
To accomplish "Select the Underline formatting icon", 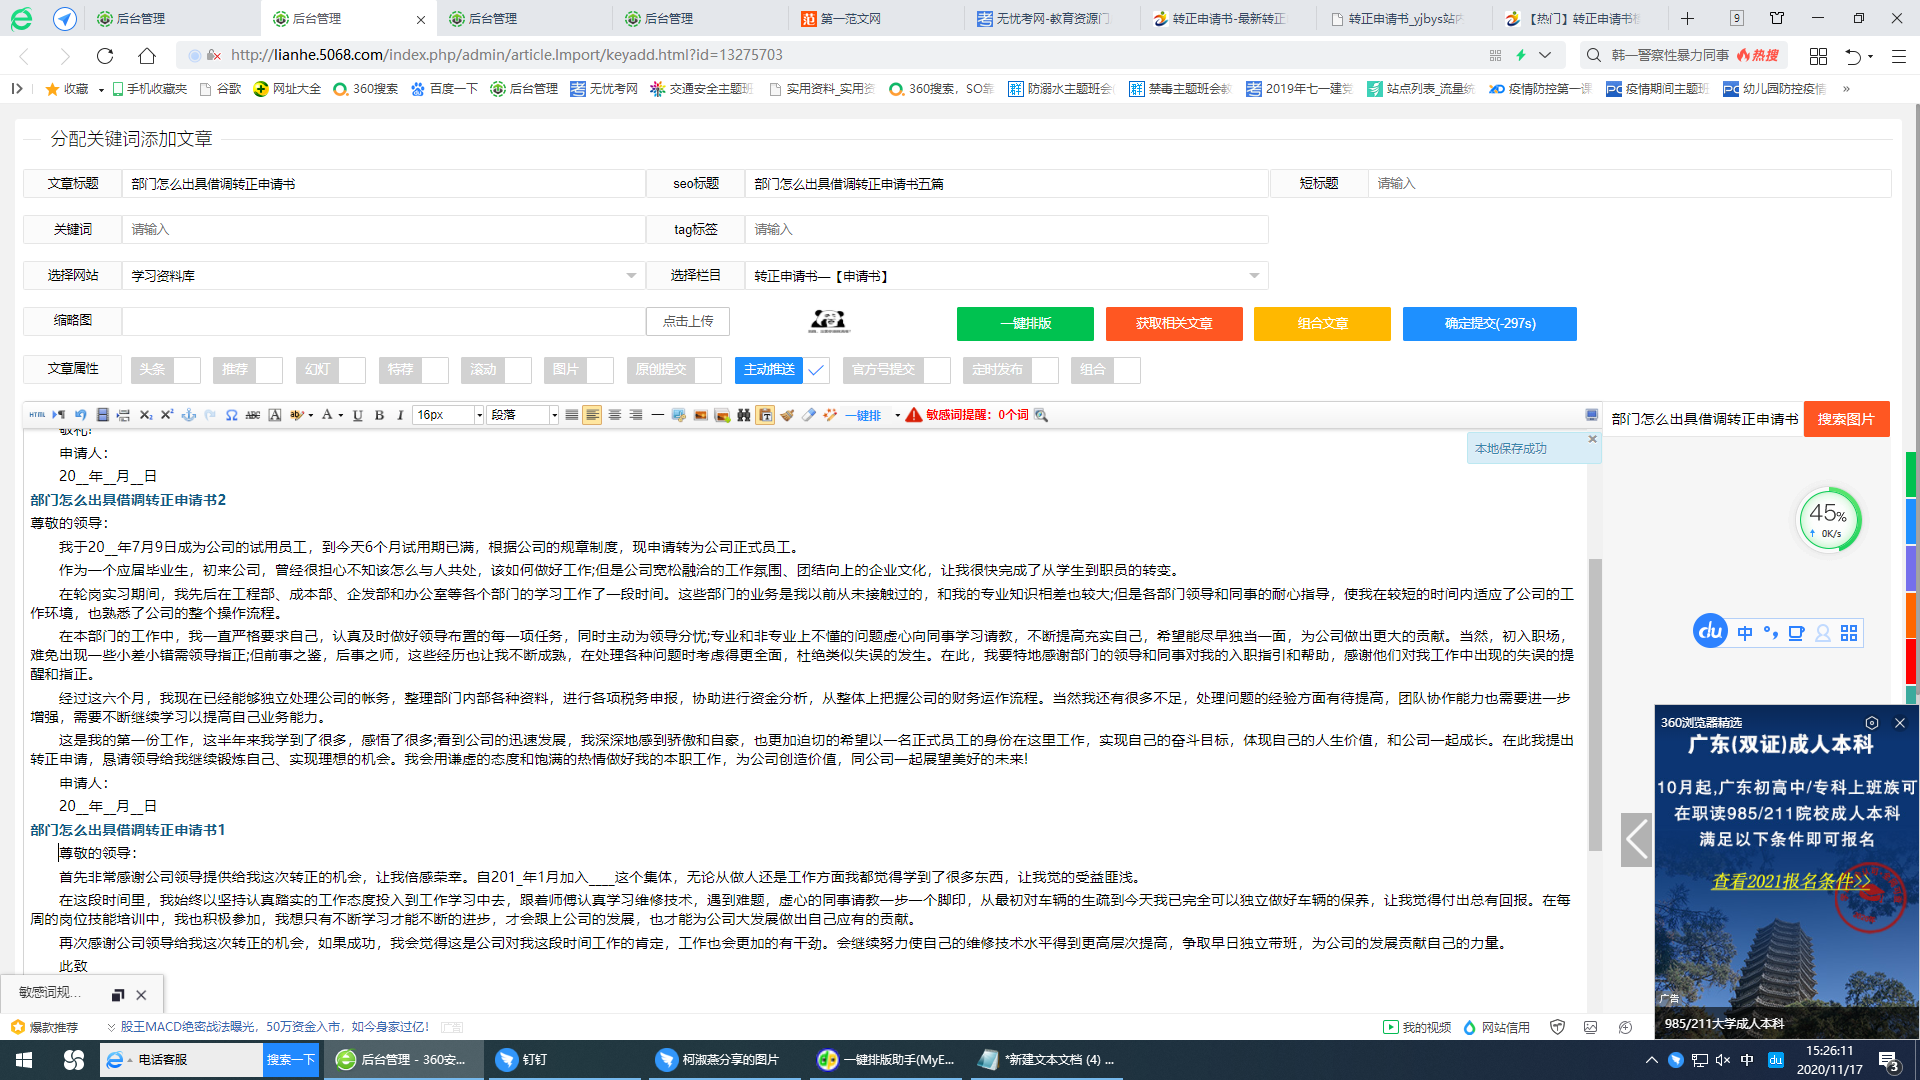I will 357,414.
